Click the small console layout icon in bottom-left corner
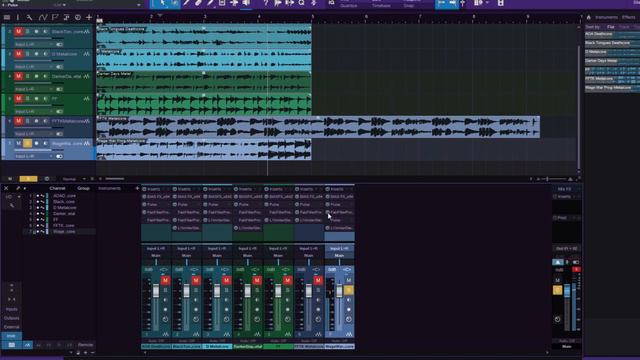640x360 pixels. pos(12,345)
